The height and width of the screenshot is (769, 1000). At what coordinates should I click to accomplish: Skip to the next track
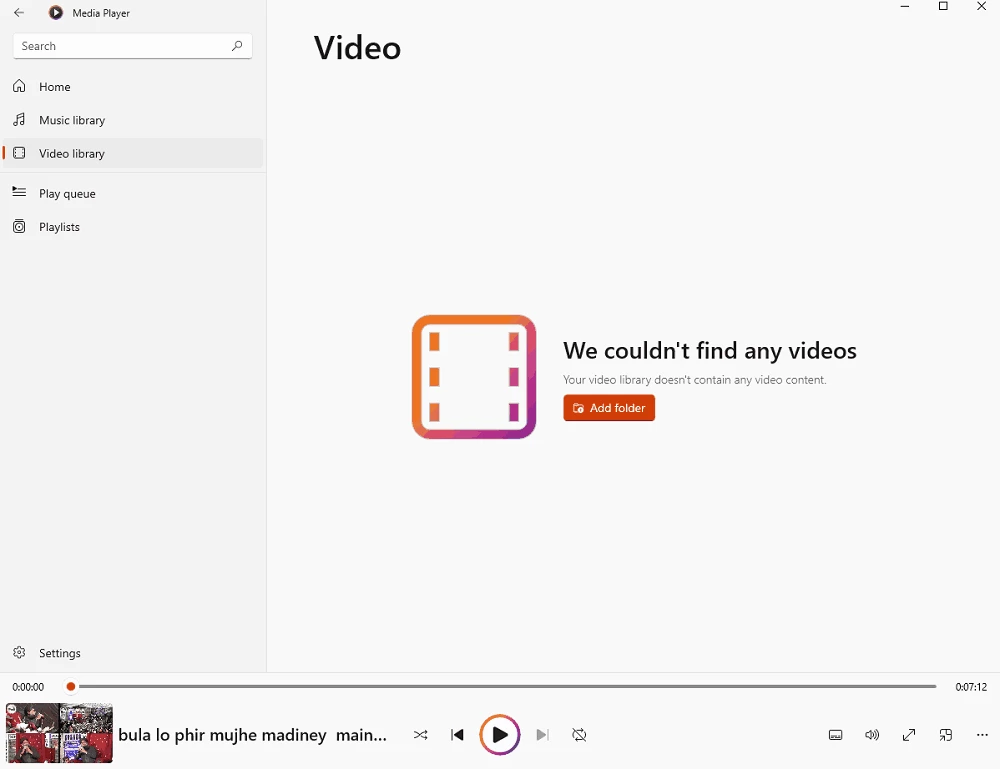coord(542,735)
